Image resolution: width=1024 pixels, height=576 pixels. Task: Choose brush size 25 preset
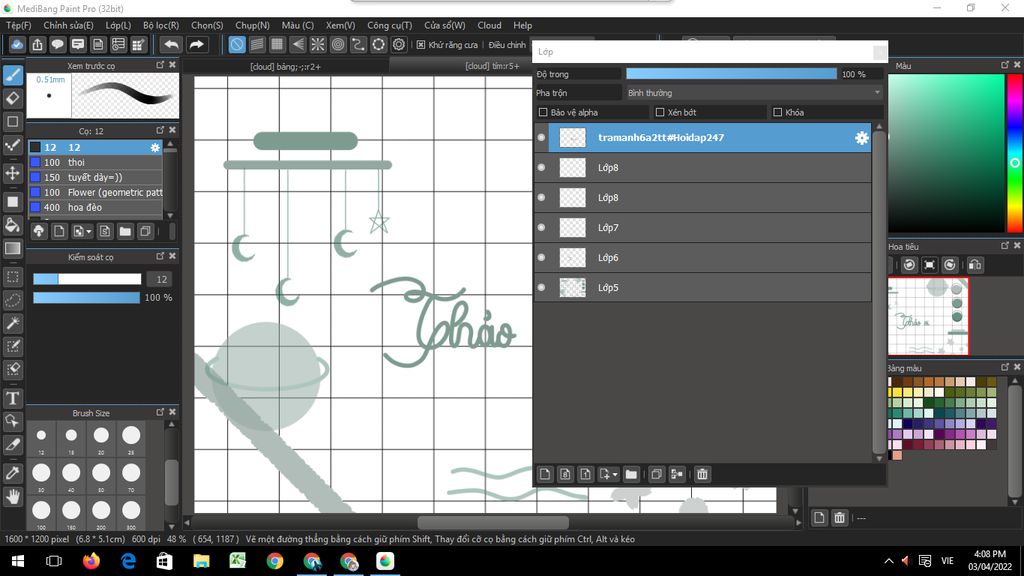click(x=131, y=439)
